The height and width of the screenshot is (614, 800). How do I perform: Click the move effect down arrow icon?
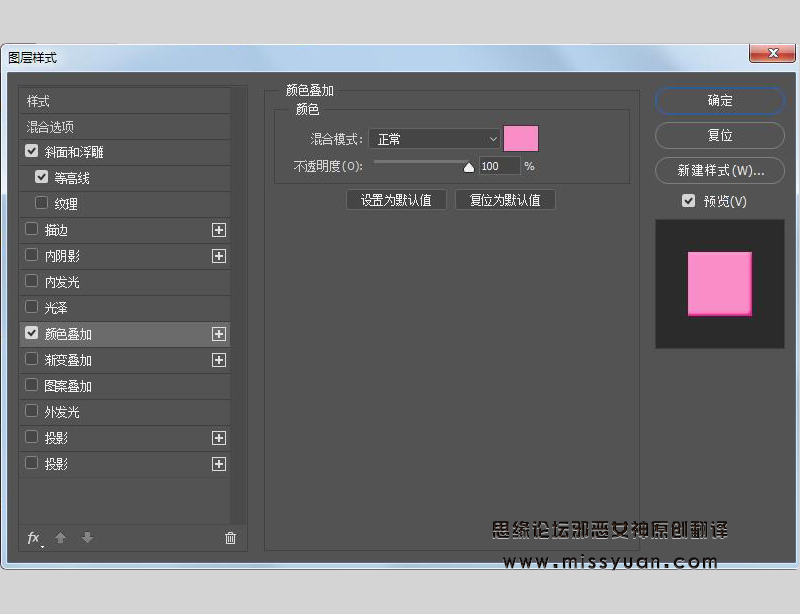tap(87, 538)
